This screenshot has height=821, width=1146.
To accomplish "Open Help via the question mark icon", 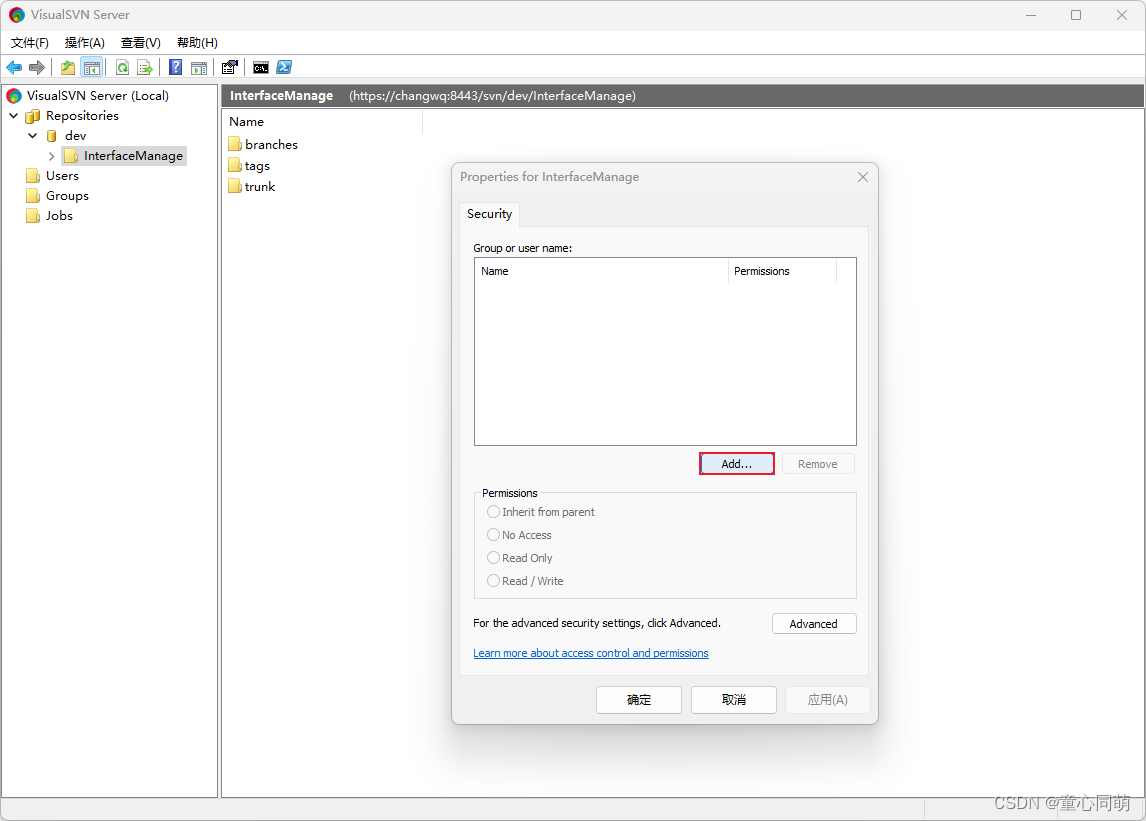I will (175, 68).
